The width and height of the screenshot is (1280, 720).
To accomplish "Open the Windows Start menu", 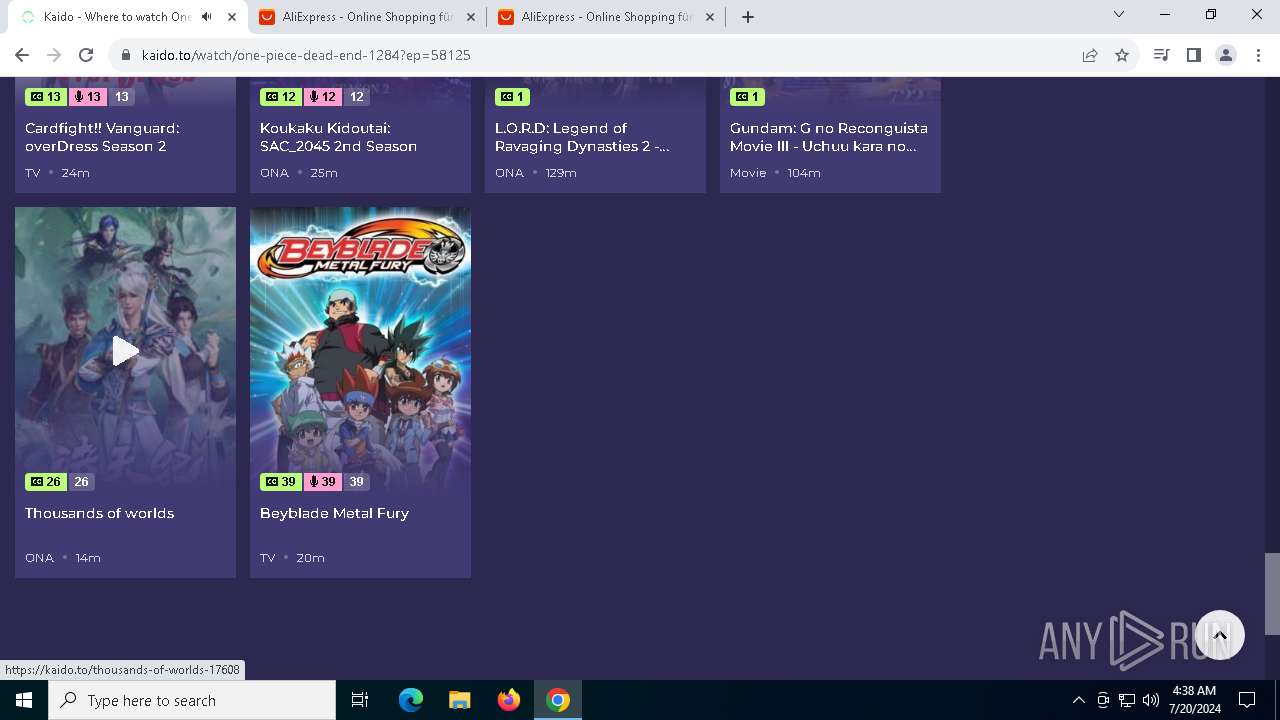I will click(24, 700).
